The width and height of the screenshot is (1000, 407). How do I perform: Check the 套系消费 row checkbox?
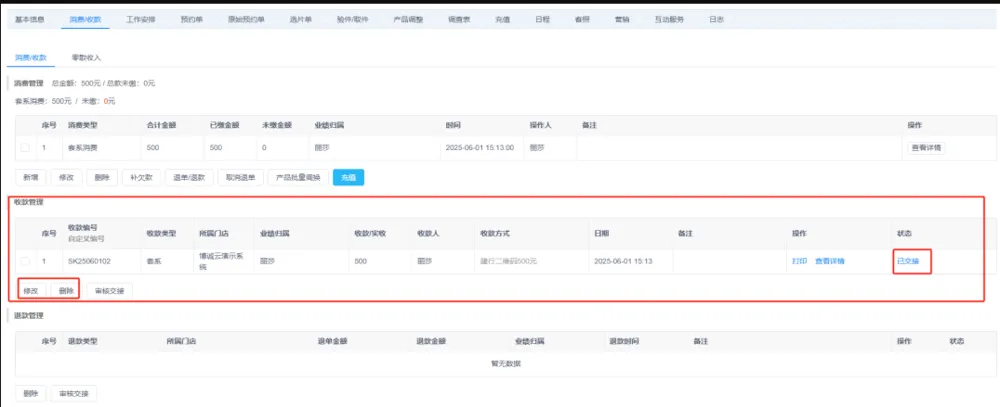(x=25, y=148)
